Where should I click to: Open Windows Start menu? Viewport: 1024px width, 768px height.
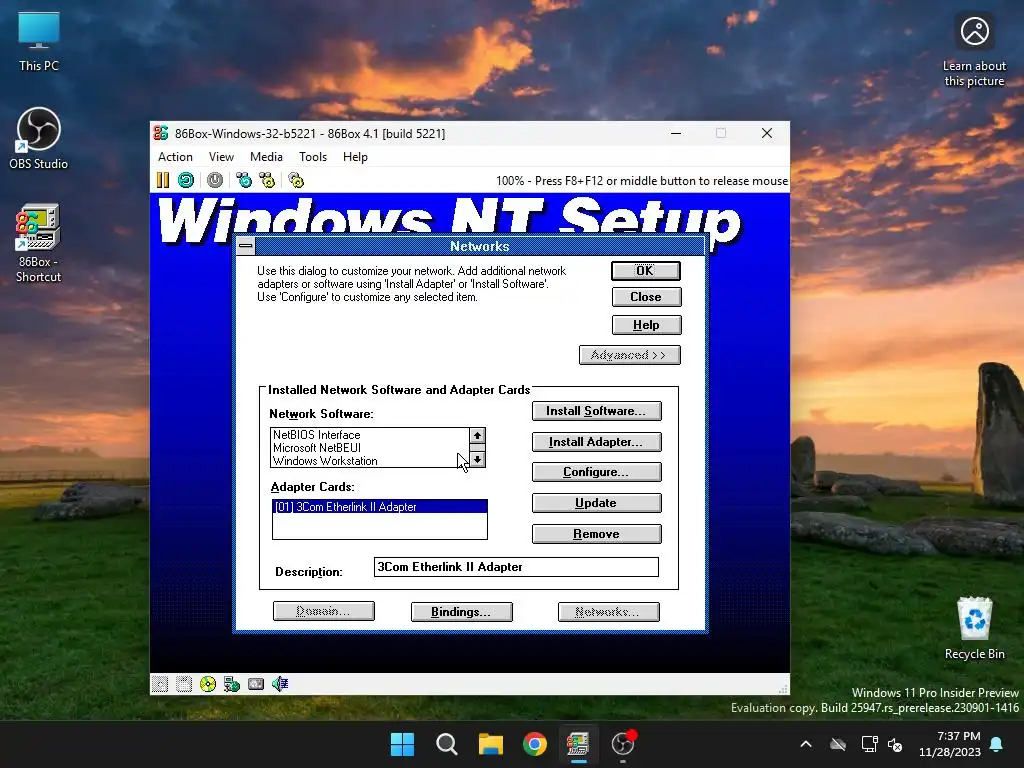402,744
